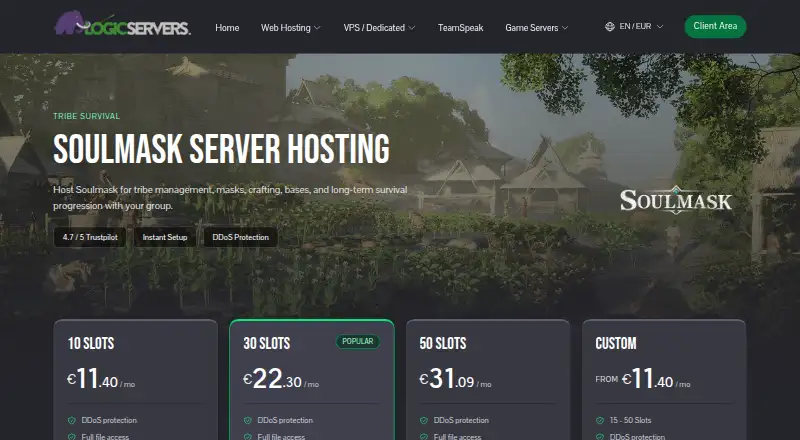Click DDoS protection text in 10 Slots card
This screenshot has height=440, width=800.
[109, 421]
